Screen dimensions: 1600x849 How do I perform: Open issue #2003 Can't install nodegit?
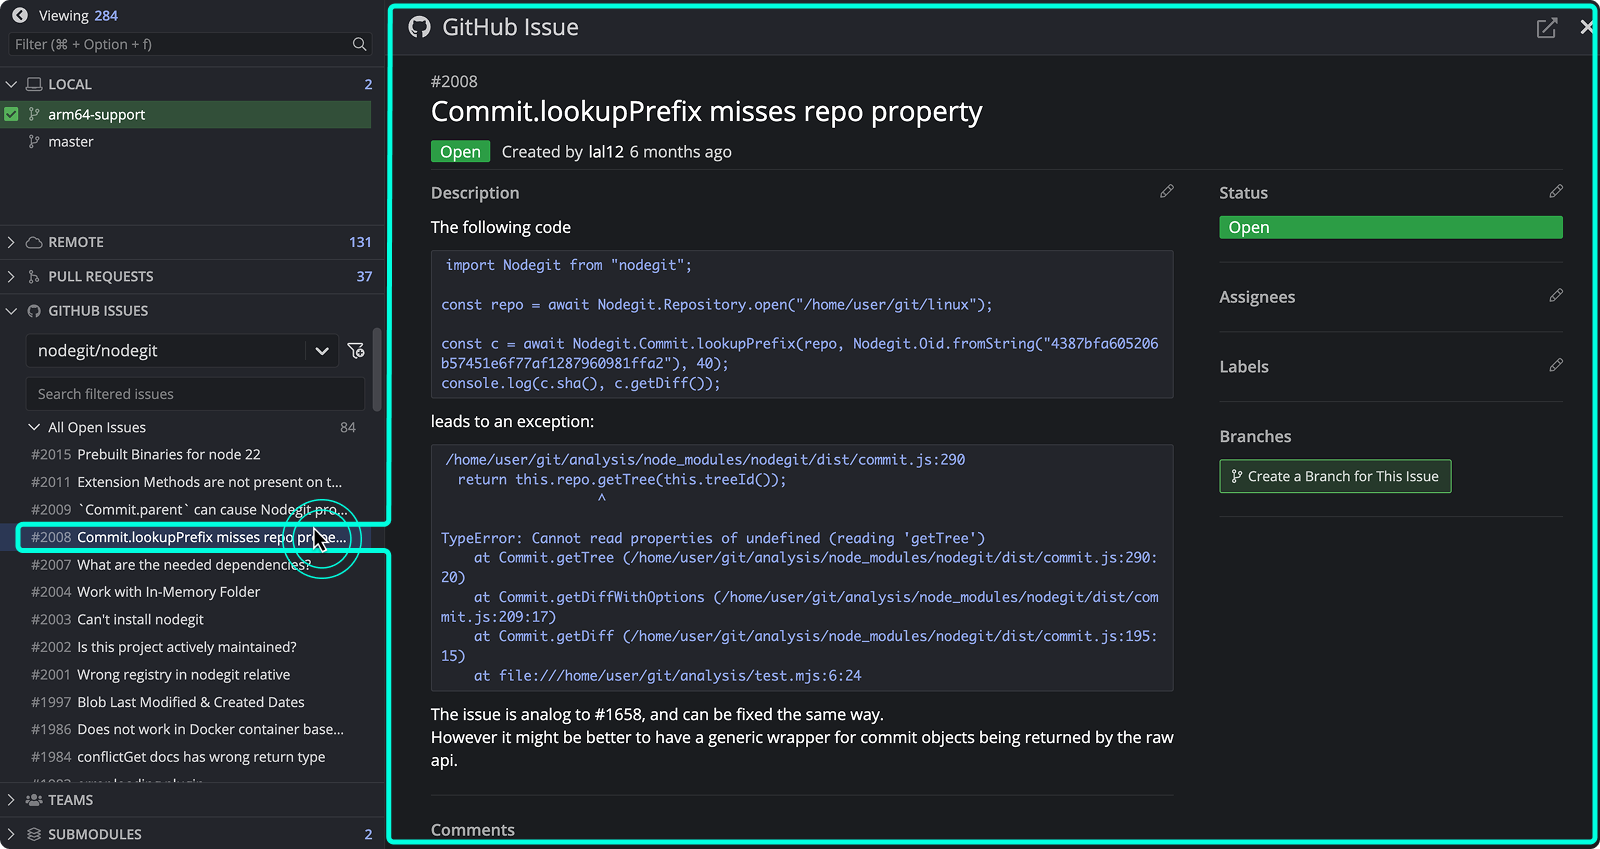pos(118,619)
